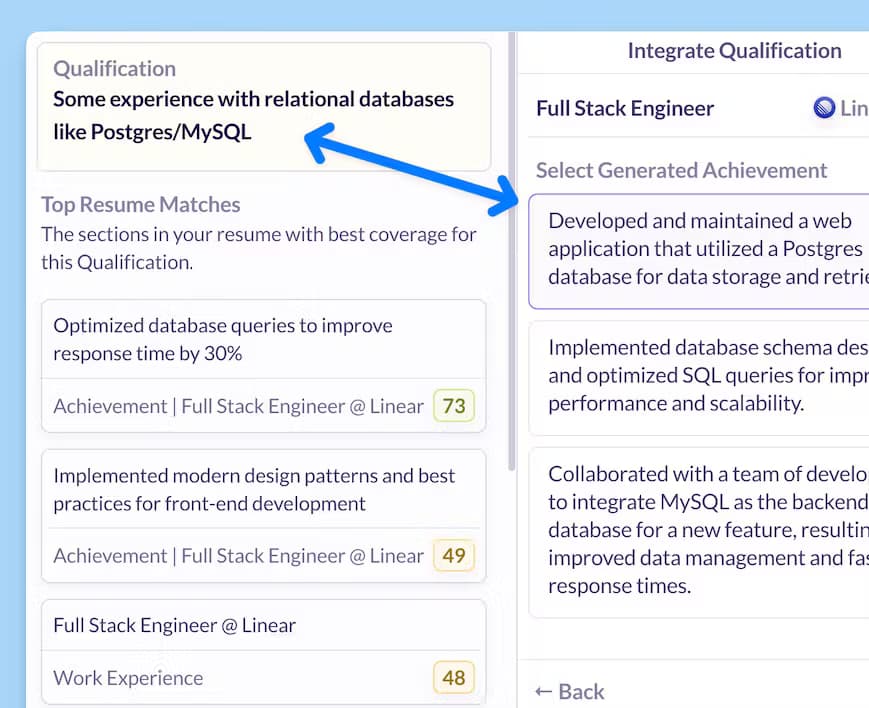Click the Integrate Qualification header
The image size is (869, 708).
[x=734, y=51]
